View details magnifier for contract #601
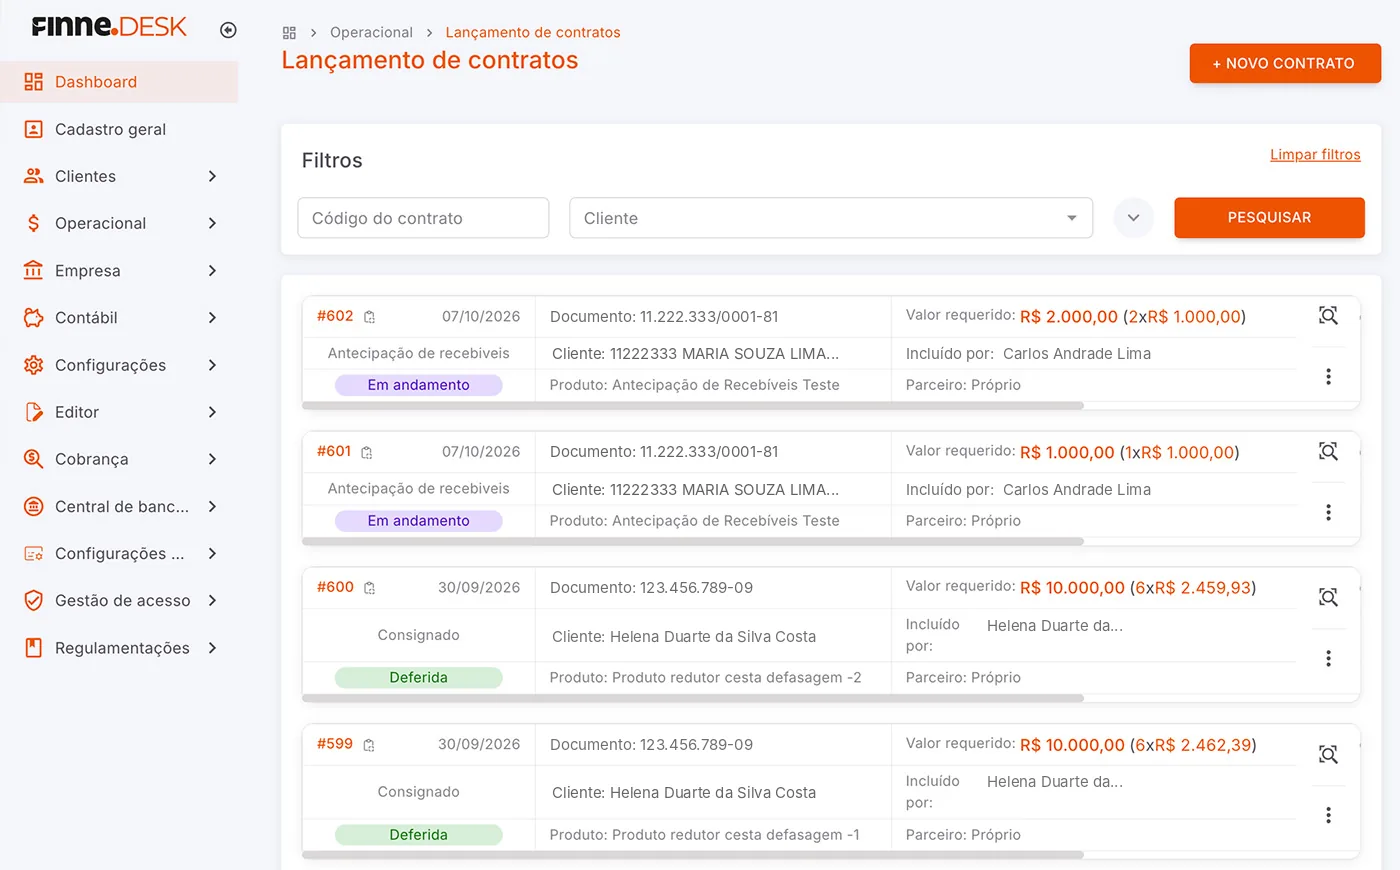Image resolution: width=1400 pixels, height=870 pixels. (1328, 451)
